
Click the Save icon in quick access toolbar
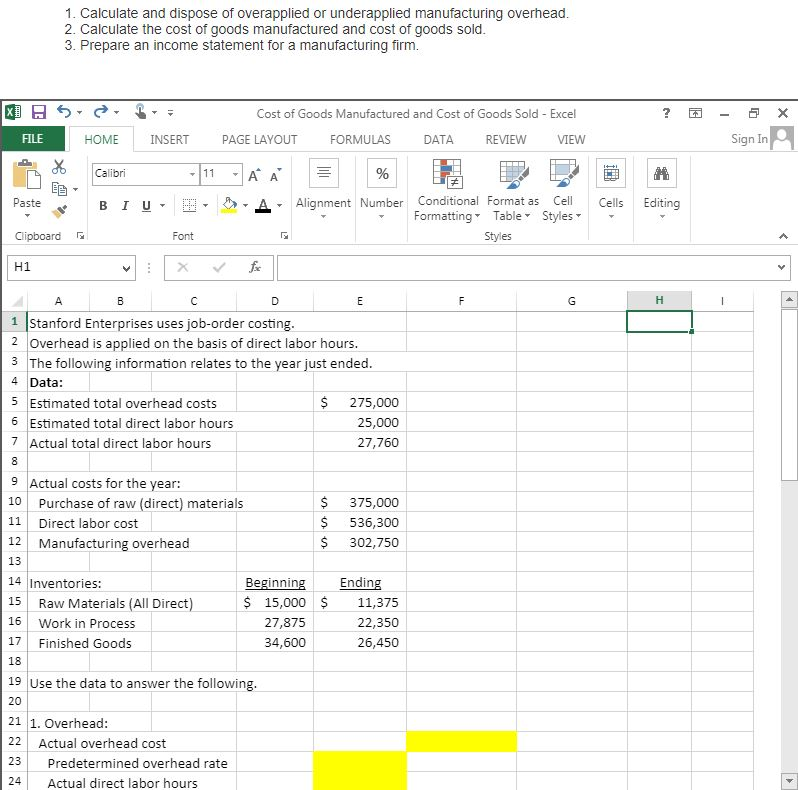click(39, 112)
